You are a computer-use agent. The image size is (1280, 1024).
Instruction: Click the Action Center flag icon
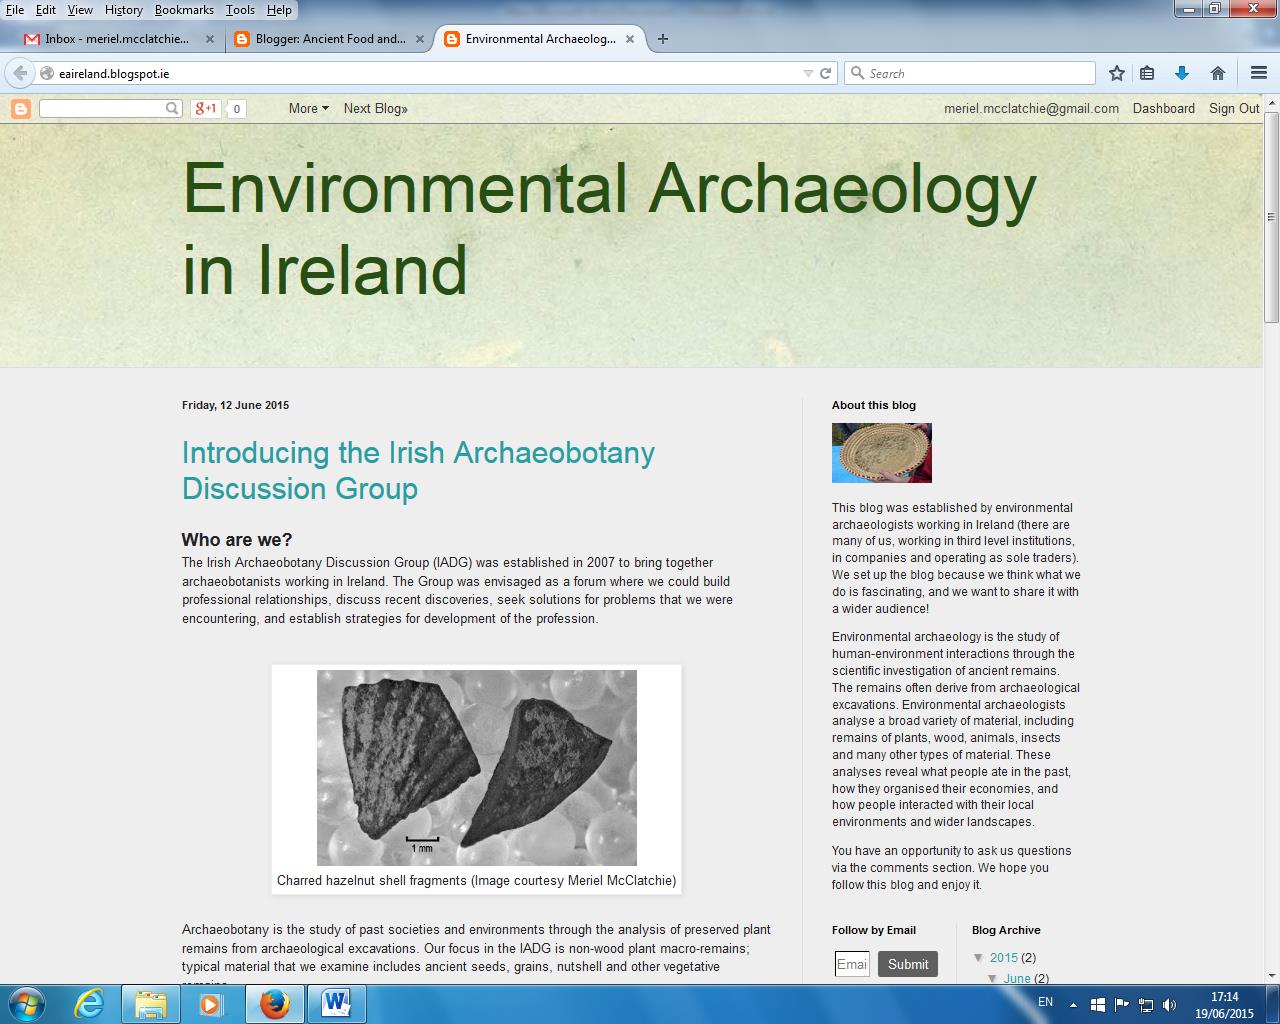[x=1122, y=1005]
